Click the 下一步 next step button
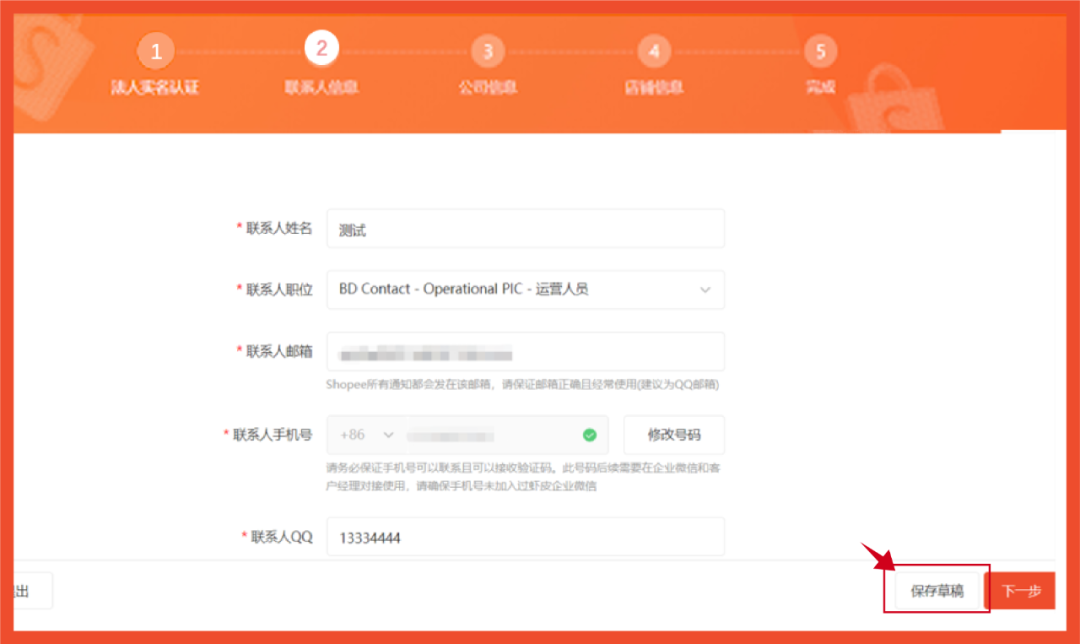Image resolution: width=1080 pixels, height=644 pixels. point(1022,590)
